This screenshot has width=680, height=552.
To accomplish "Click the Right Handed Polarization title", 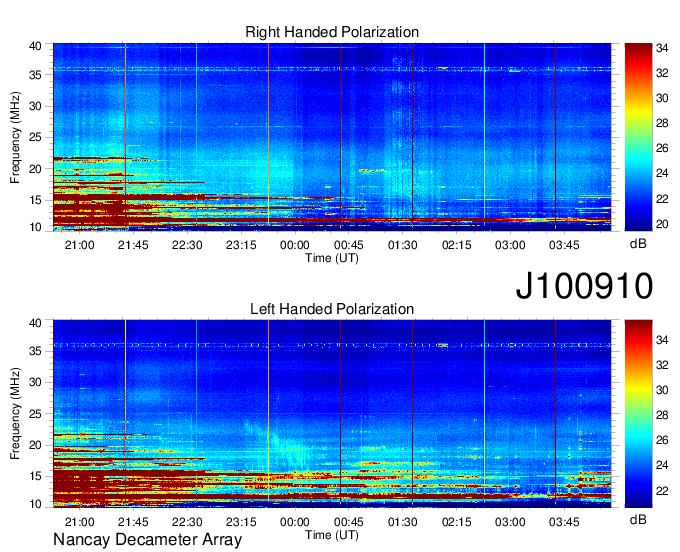I will pos(332,32).
